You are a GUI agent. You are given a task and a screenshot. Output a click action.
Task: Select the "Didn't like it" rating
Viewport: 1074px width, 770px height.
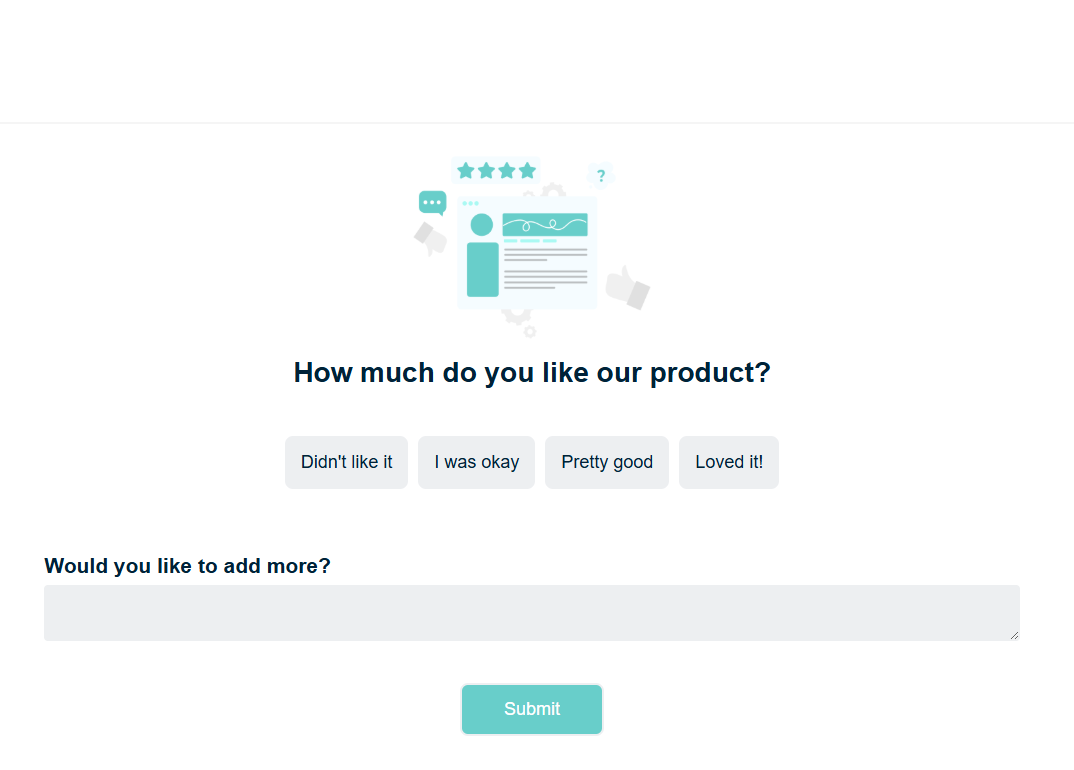pos(346,462)
